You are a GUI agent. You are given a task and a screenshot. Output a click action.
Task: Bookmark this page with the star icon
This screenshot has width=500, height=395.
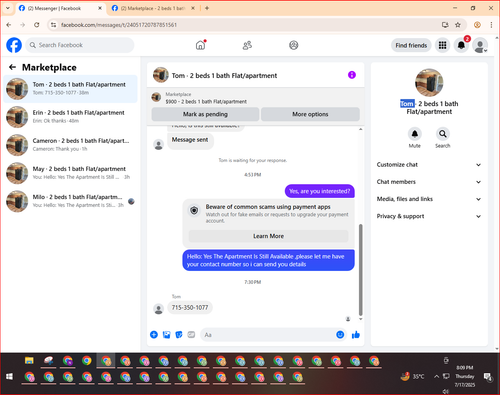tap(458, 25)
